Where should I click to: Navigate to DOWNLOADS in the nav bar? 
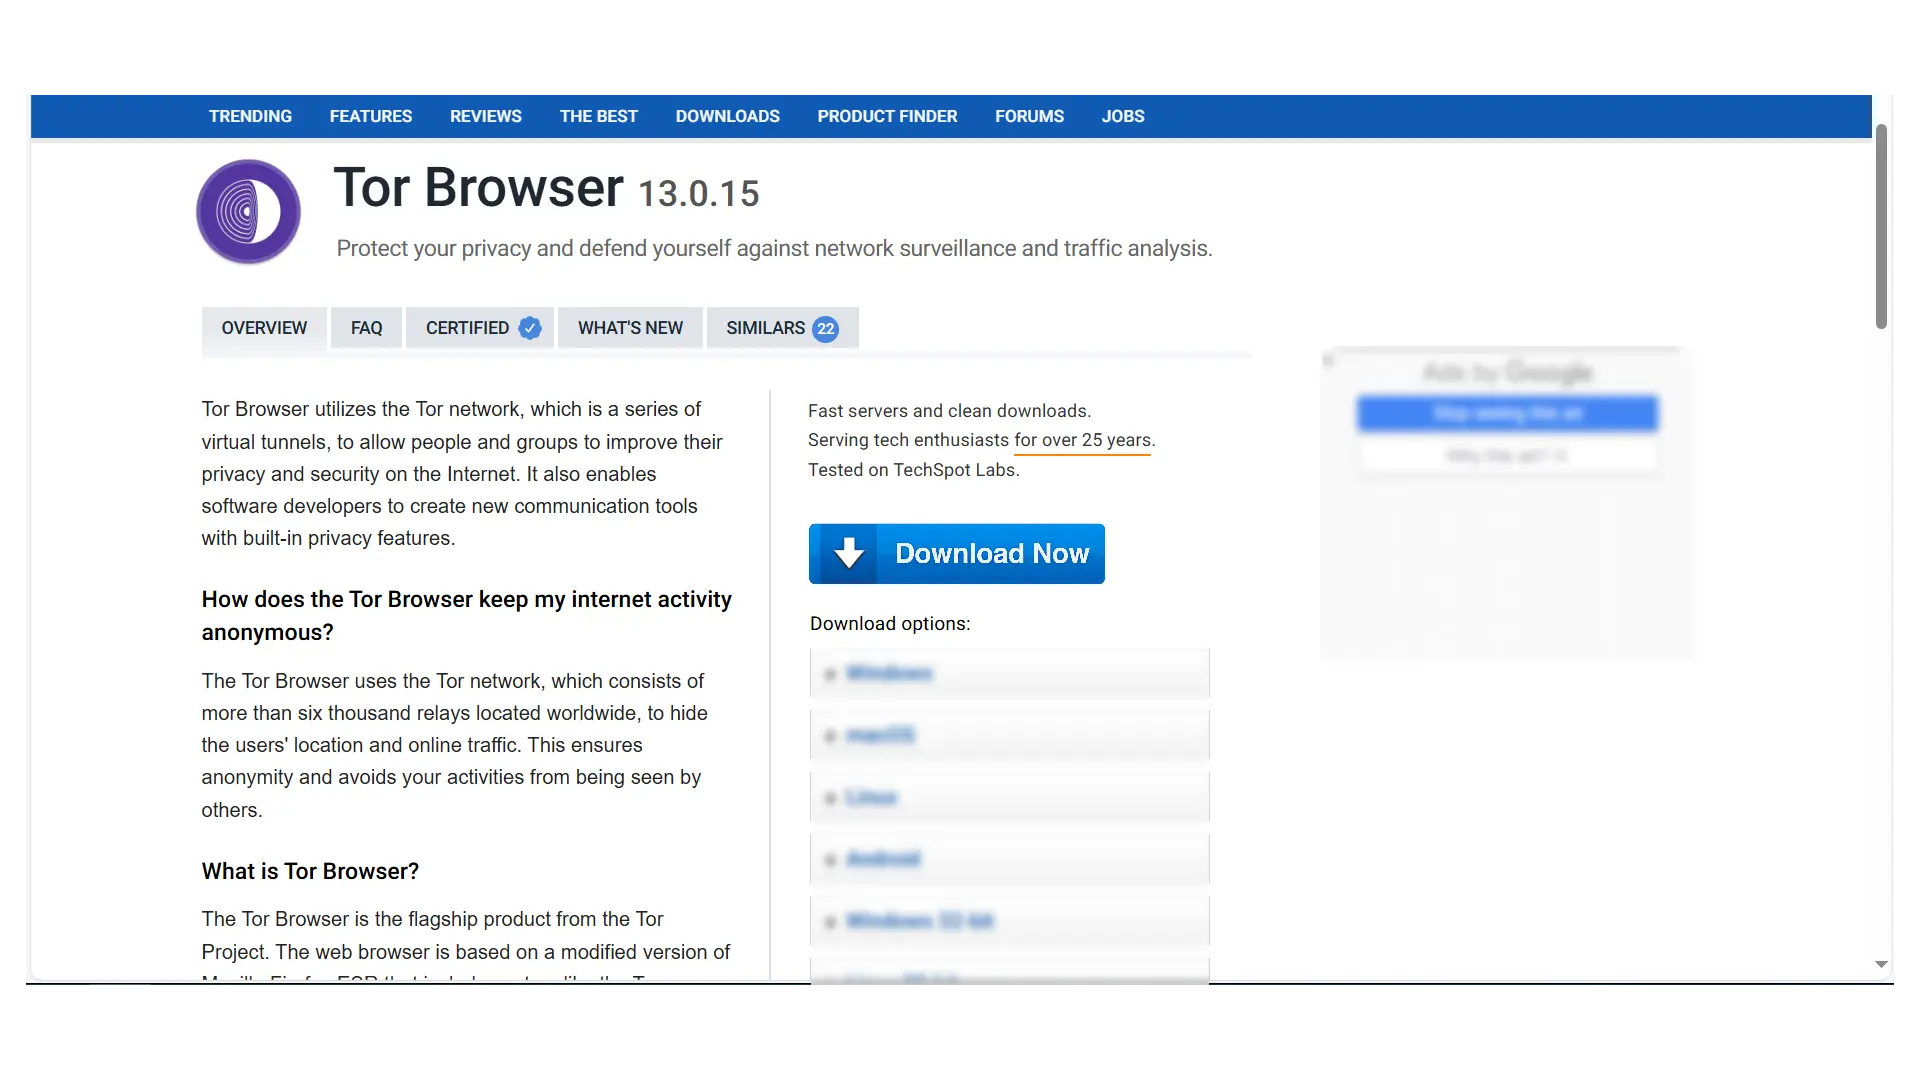[728, 116]
